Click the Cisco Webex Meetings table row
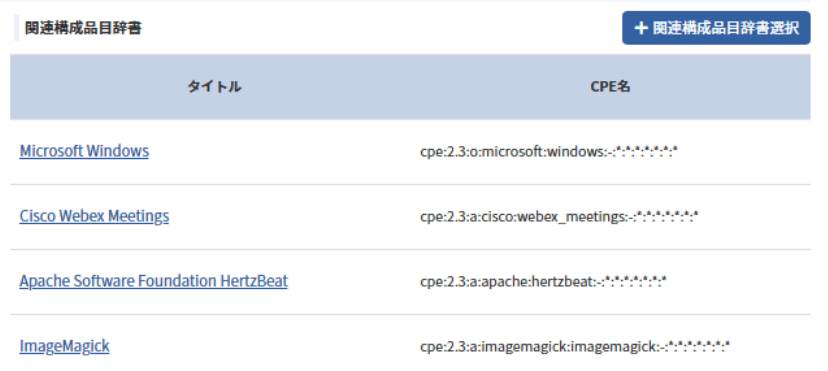The image size is (828, 371). click(x=410, y=217)
